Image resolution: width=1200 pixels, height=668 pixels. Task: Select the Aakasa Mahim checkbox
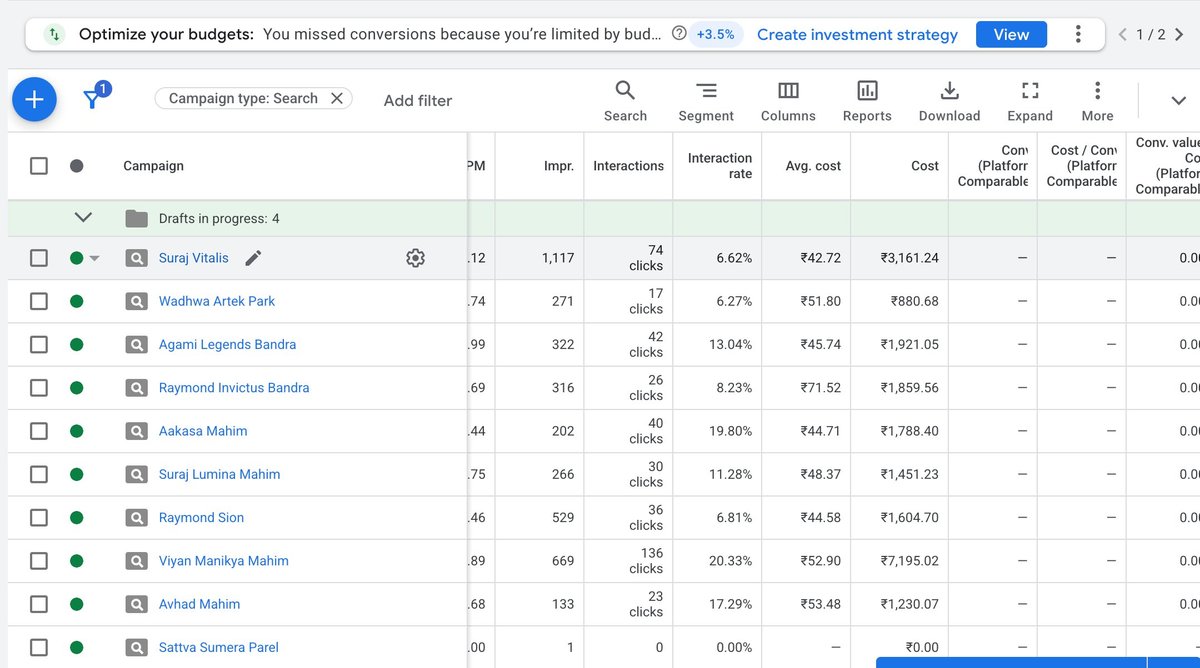coord(38,431)
